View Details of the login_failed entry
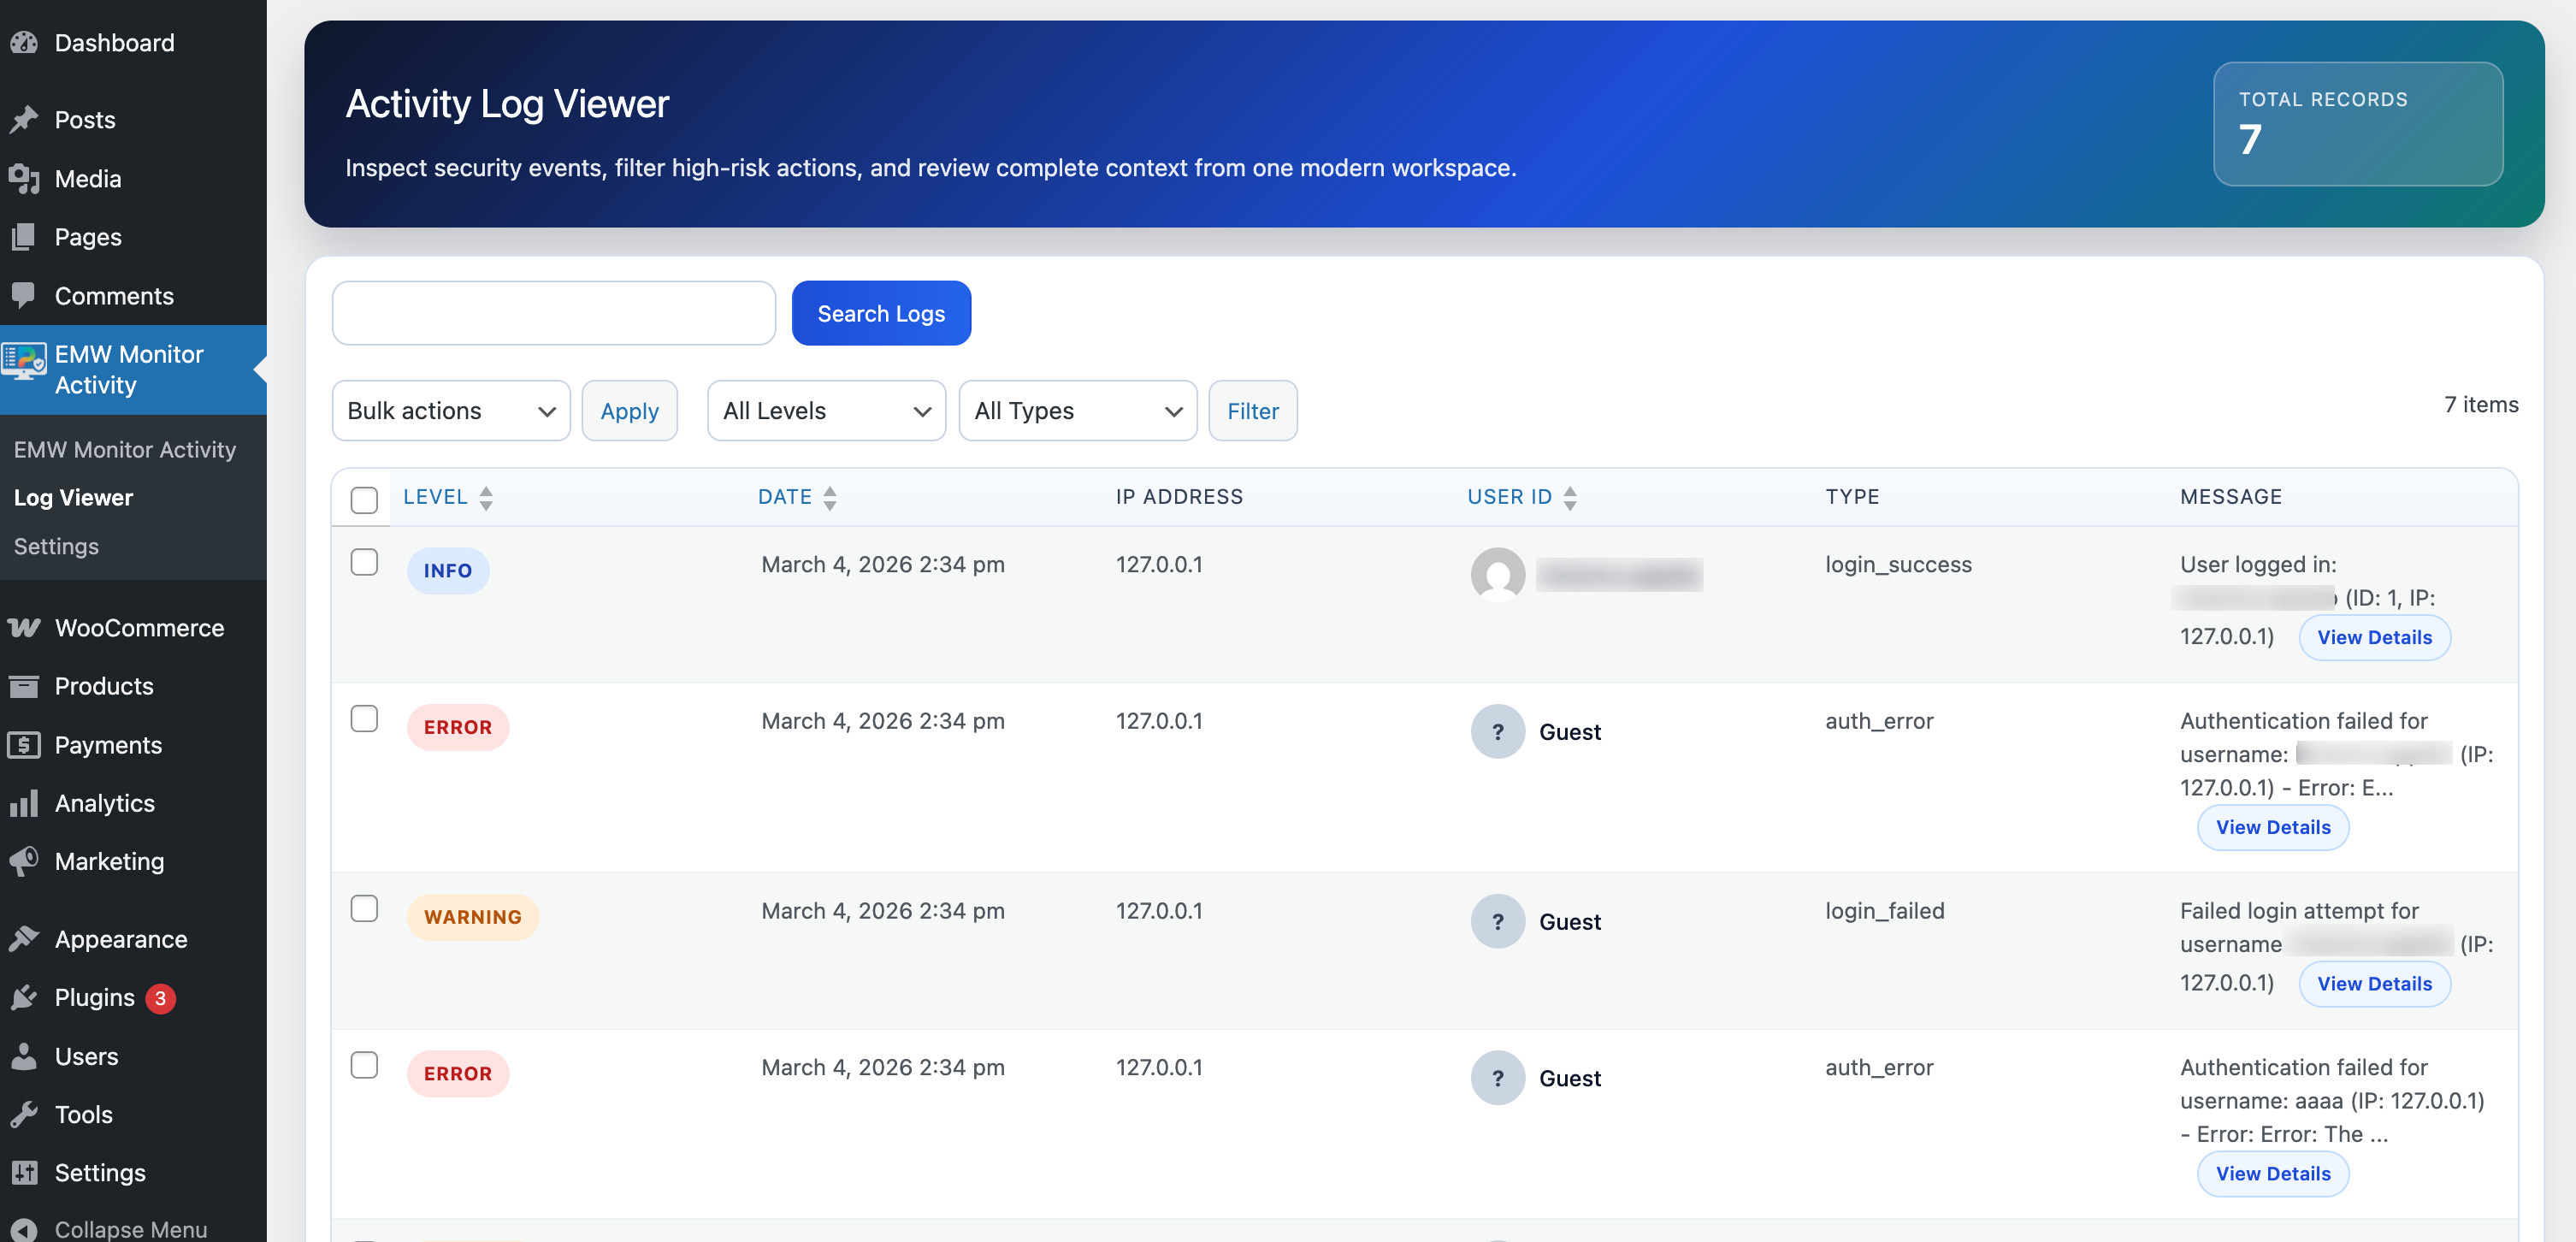This screenshot has width=2576, height=1242. click(x=2374, y=984)
